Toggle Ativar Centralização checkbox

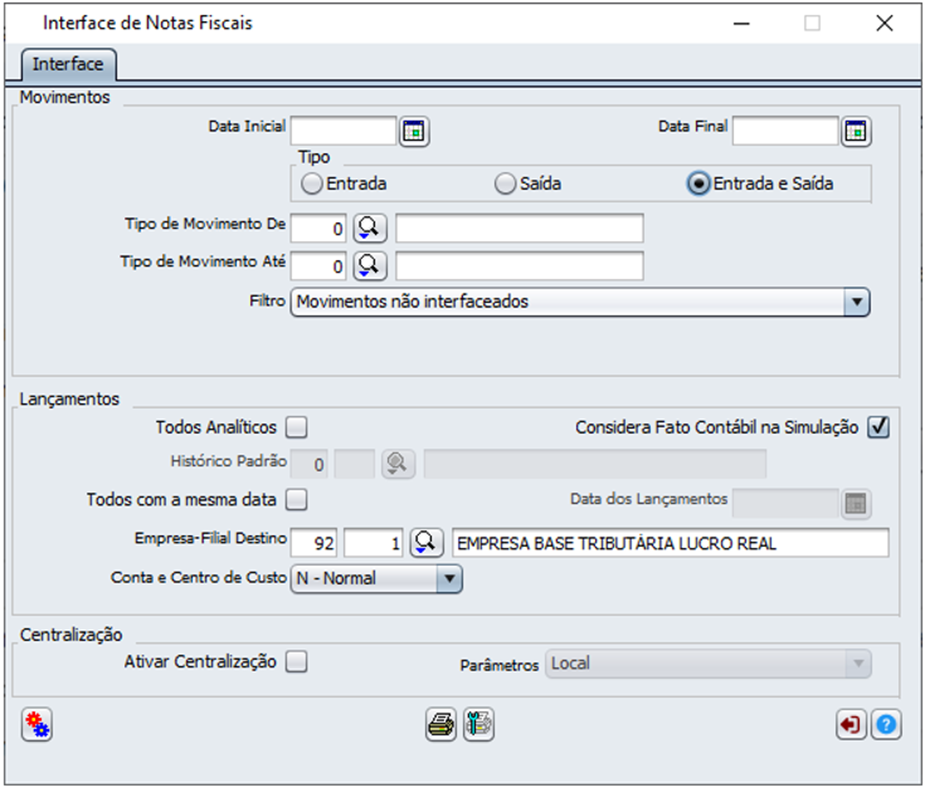297,662
